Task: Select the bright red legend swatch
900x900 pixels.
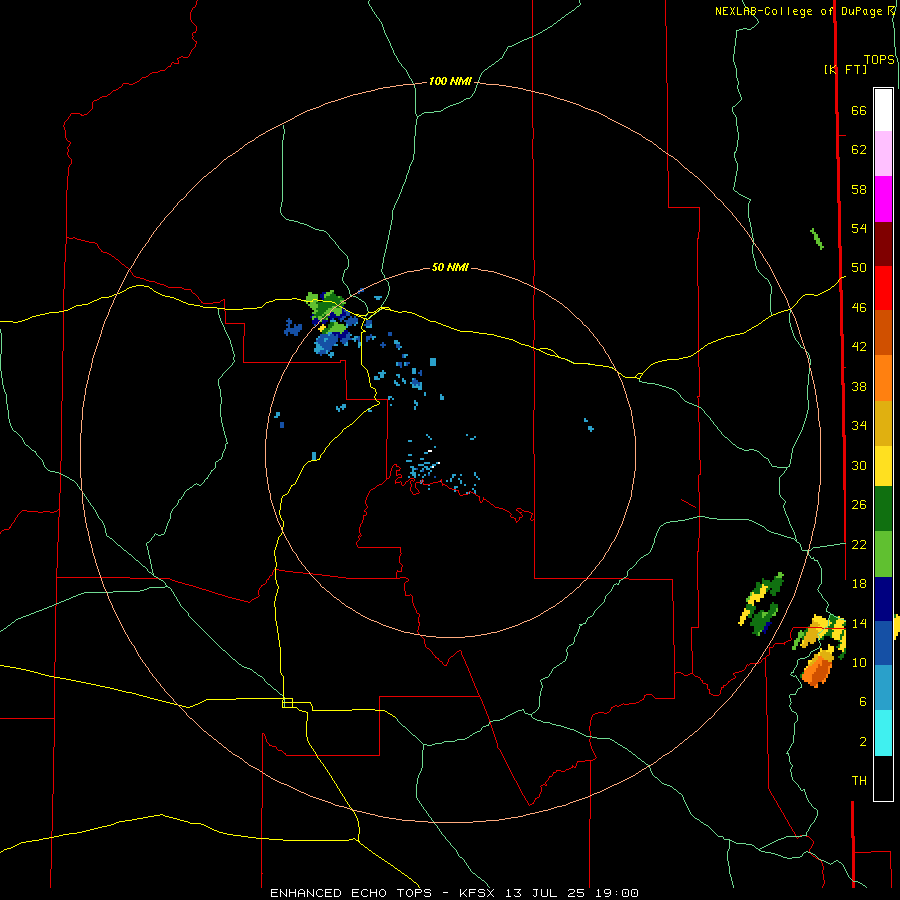Action: [x=883, y=288]
